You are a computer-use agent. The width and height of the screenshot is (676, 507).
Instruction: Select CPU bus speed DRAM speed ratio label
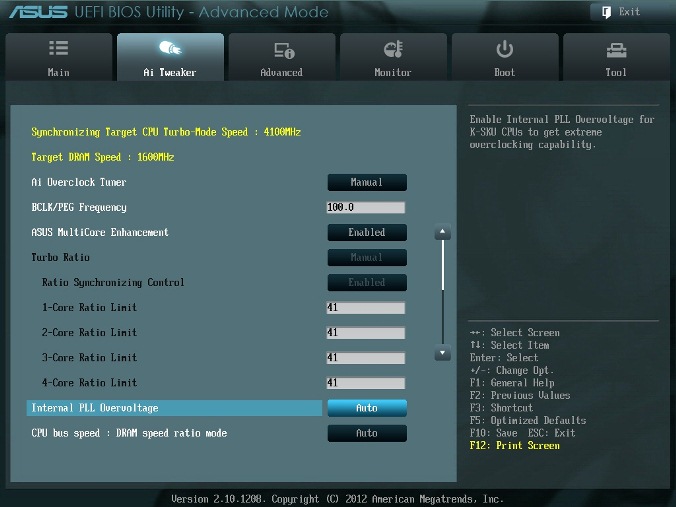click(129, 433)
